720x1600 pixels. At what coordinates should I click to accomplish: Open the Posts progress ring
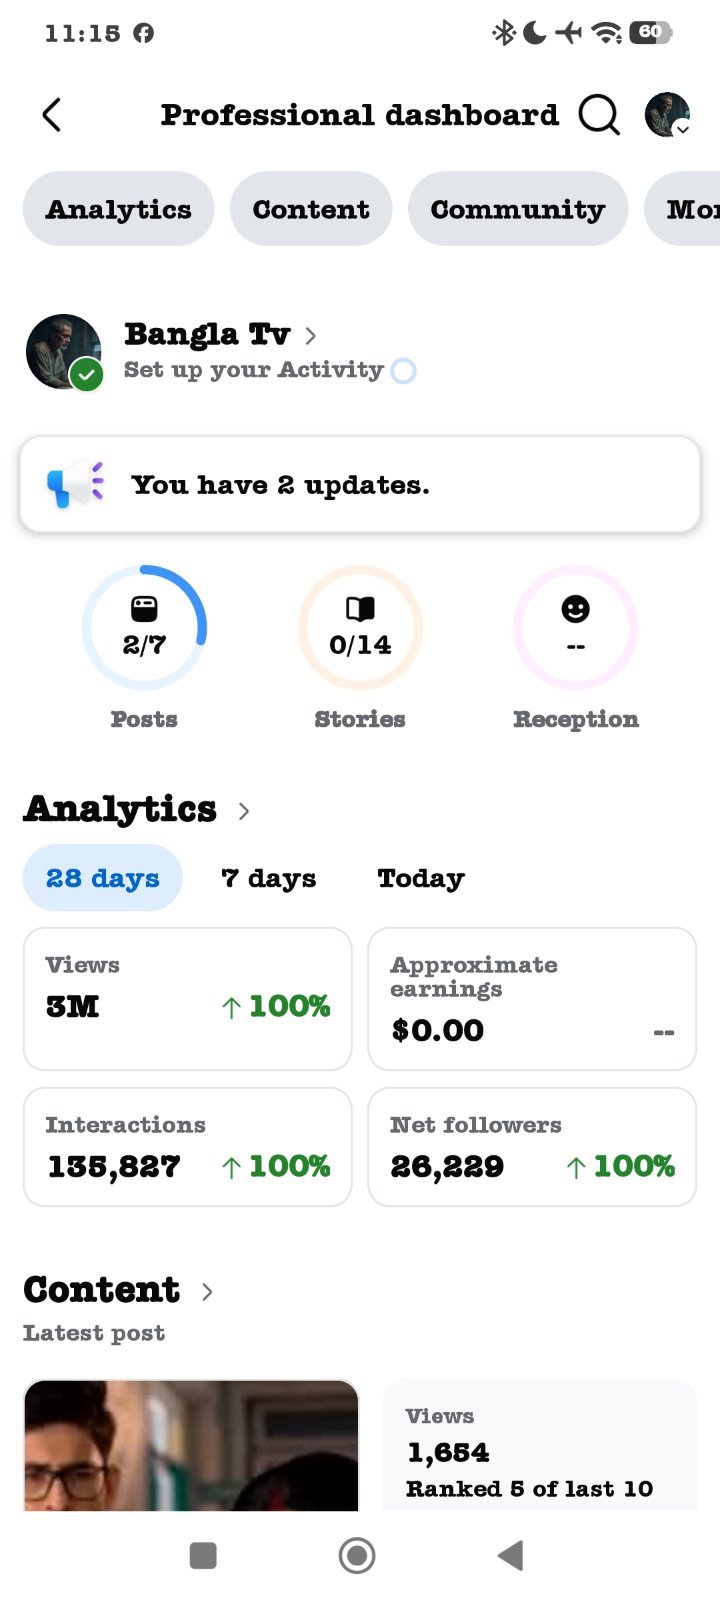coord(144,628)
